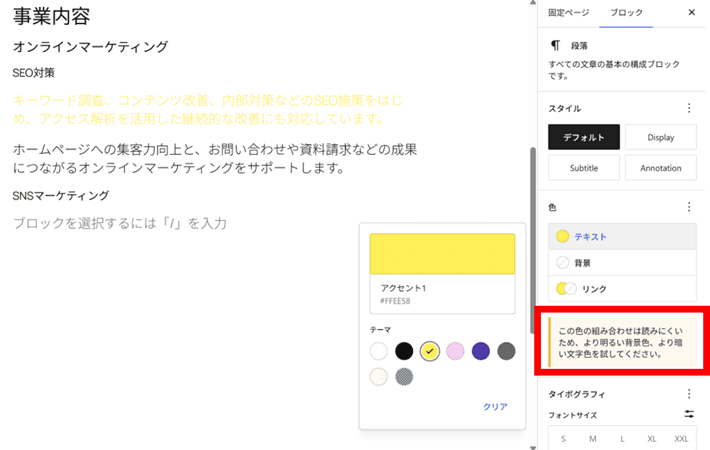Click the yellow キーワード調査 paragraph
The image size is (710, 450).
tap(207, 110)
